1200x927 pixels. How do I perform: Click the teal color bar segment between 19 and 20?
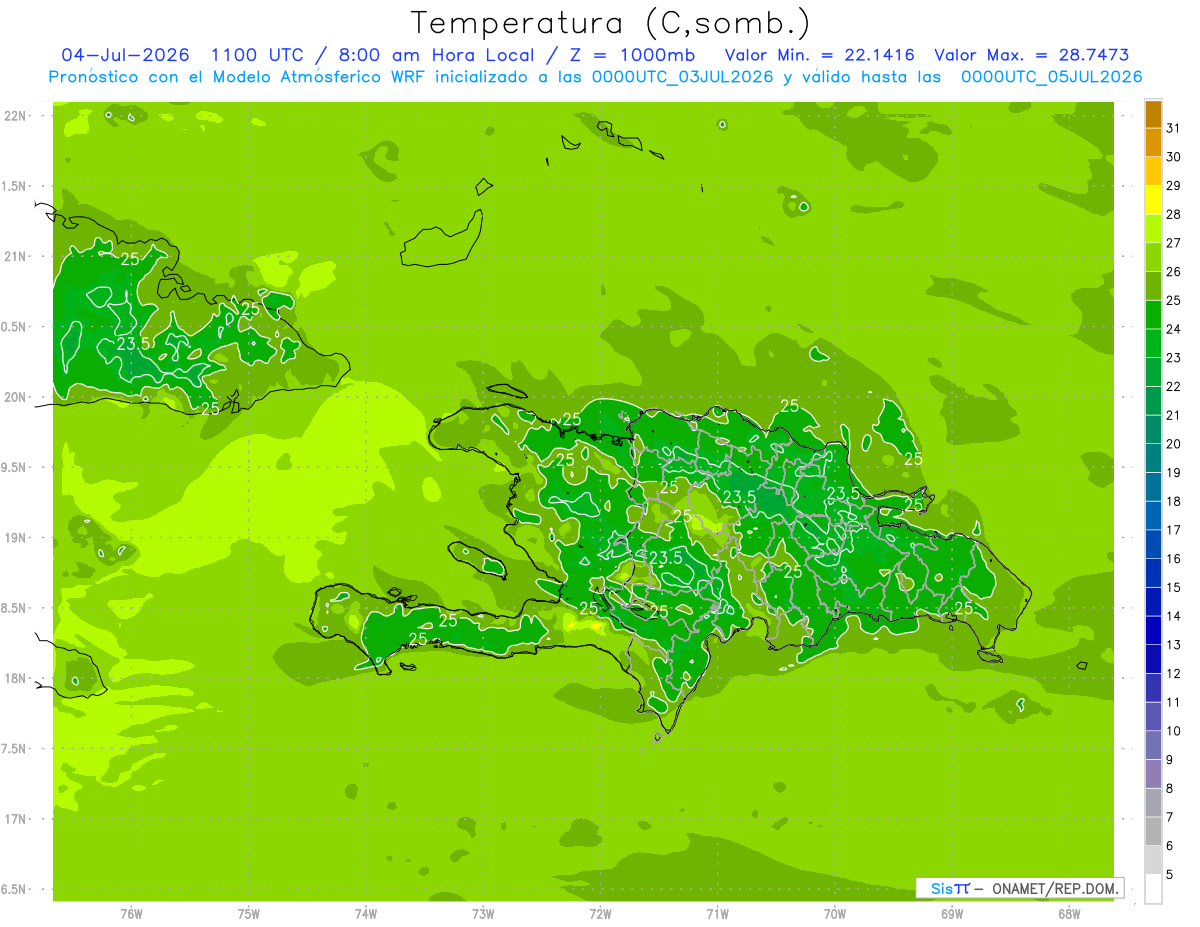coord(1153,458)
